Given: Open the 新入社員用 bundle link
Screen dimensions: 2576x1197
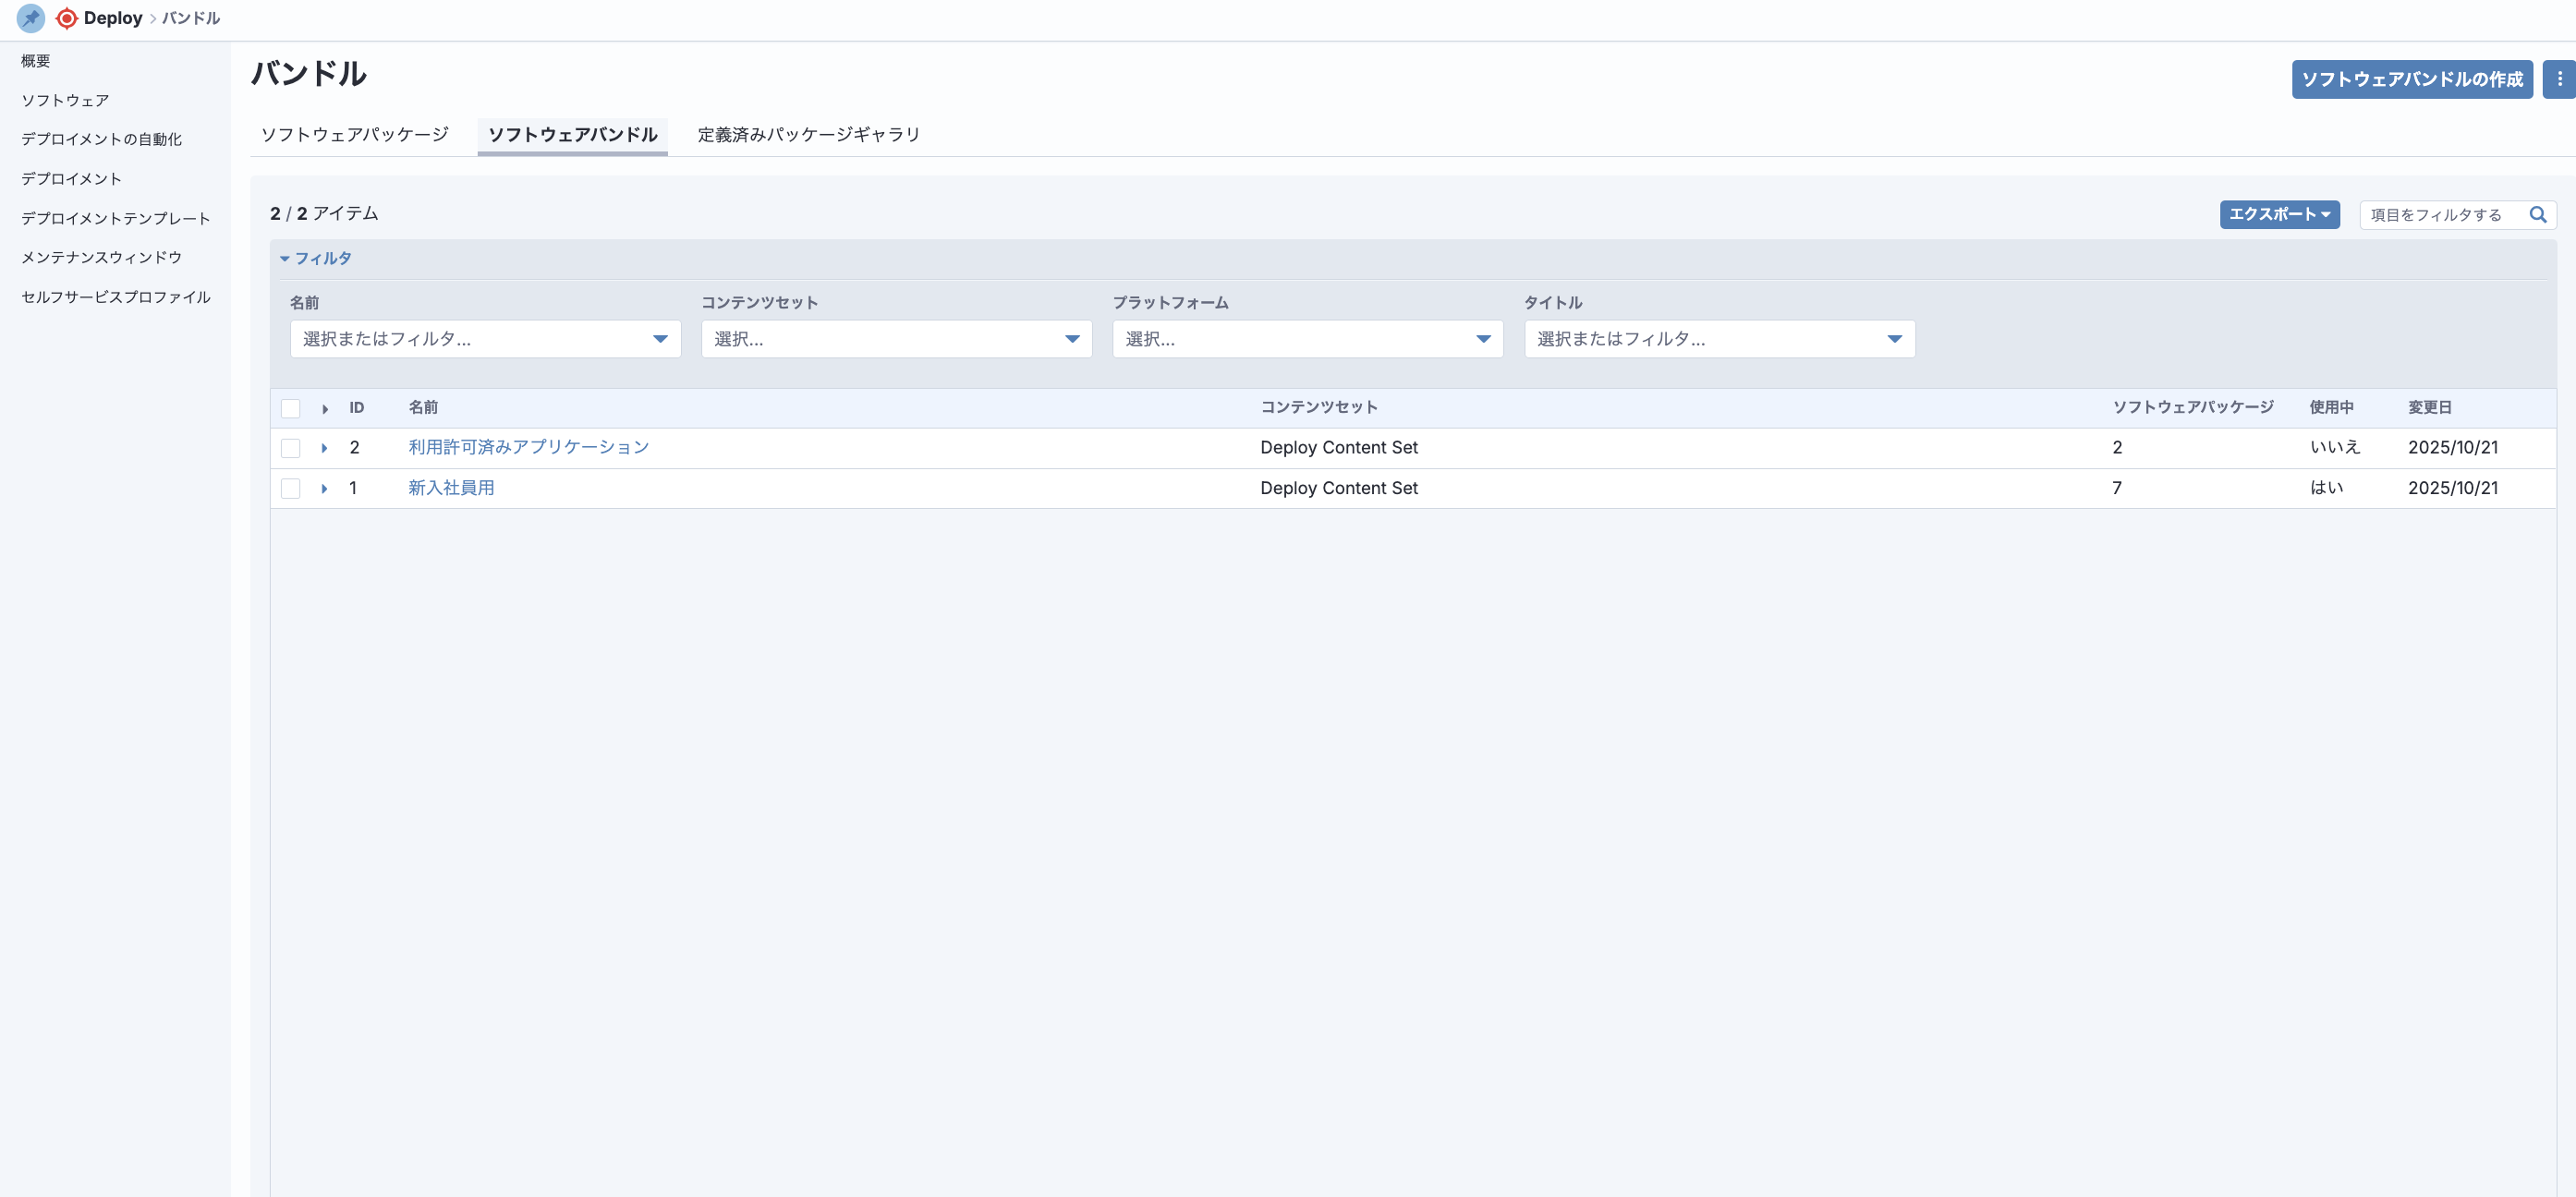Looking at the screenshot, I should pyautogui.click(x=451, y=488).
